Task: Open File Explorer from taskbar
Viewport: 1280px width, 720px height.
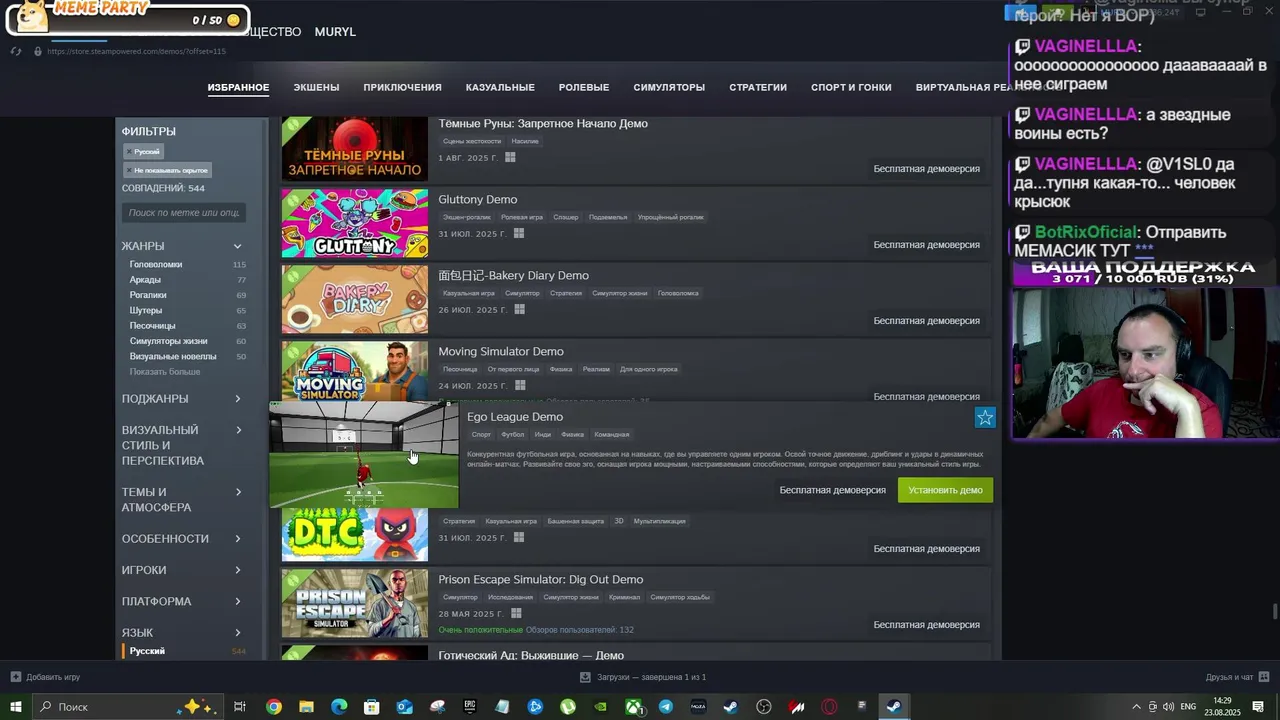Action: tap(306, 707)
